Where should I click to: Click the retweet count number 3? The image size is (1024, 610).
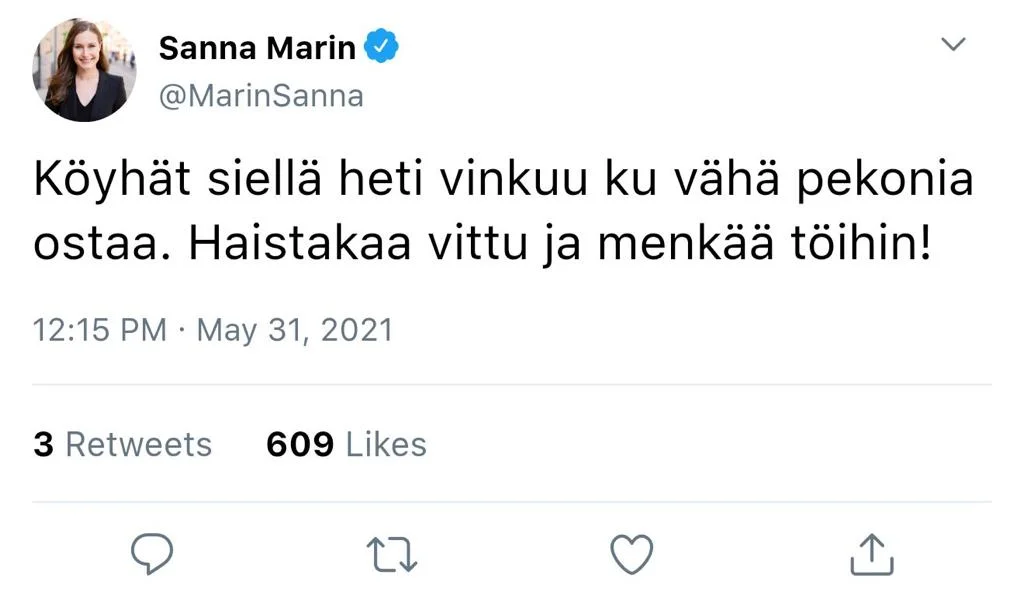(x=43, y=444)
